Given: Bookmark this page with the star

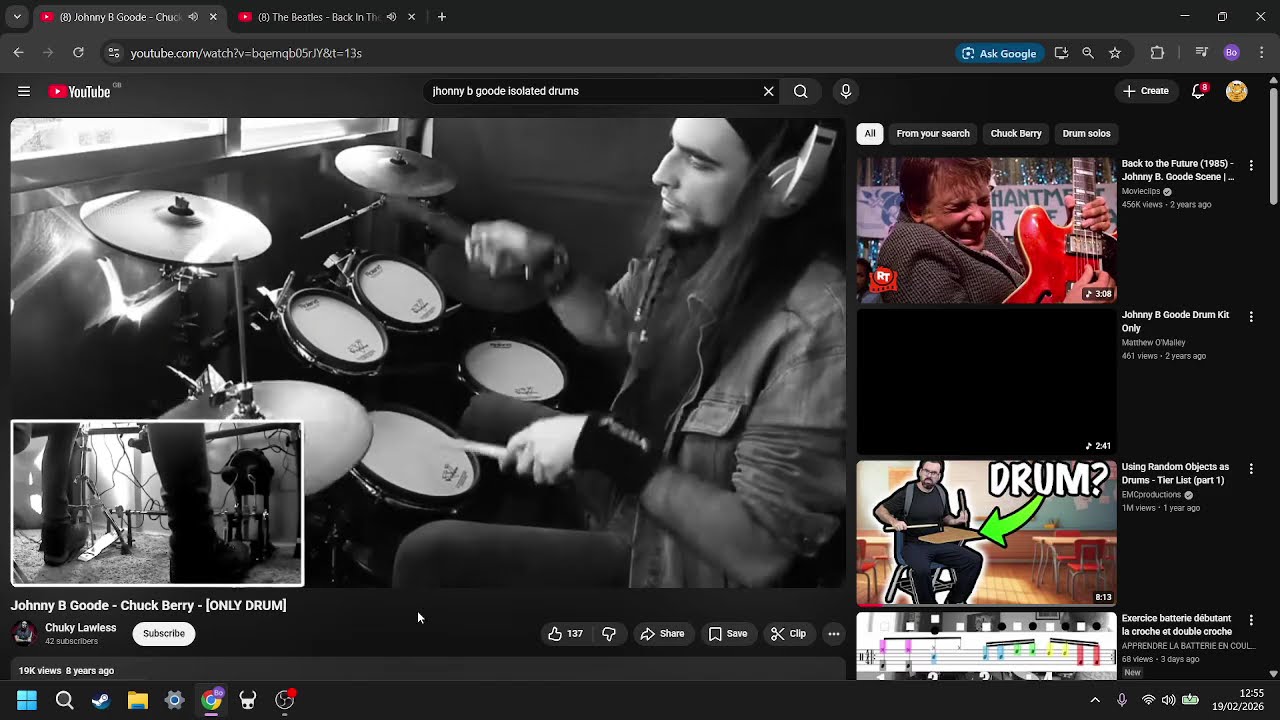Looking at the screenshot, I should tap(1115, 53).
